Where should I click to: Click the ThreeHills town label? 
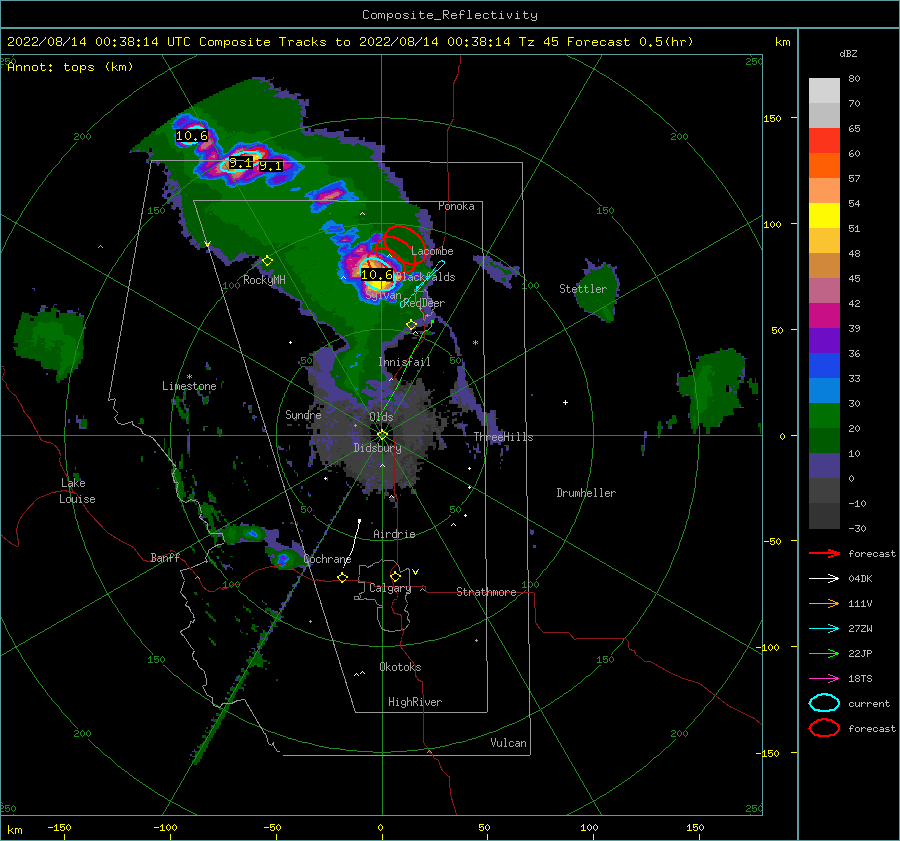[x=503, y=437]
